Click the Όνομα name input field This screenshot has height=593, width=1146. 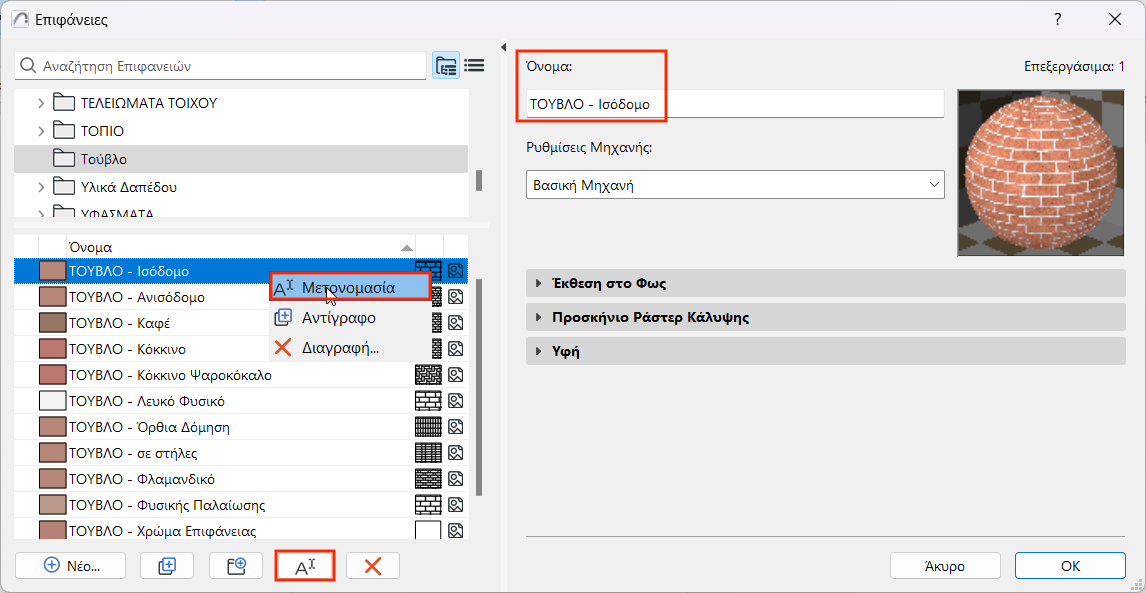coord(735,104)
